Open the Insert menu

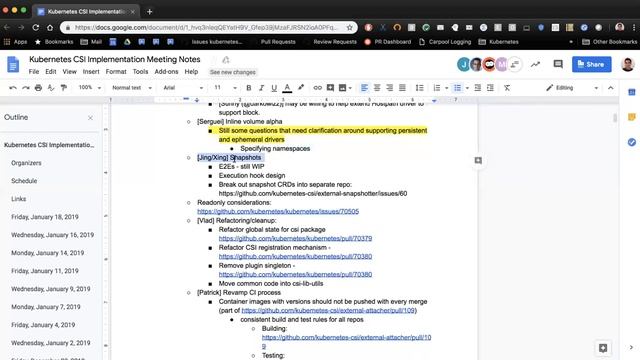point(91,71)
